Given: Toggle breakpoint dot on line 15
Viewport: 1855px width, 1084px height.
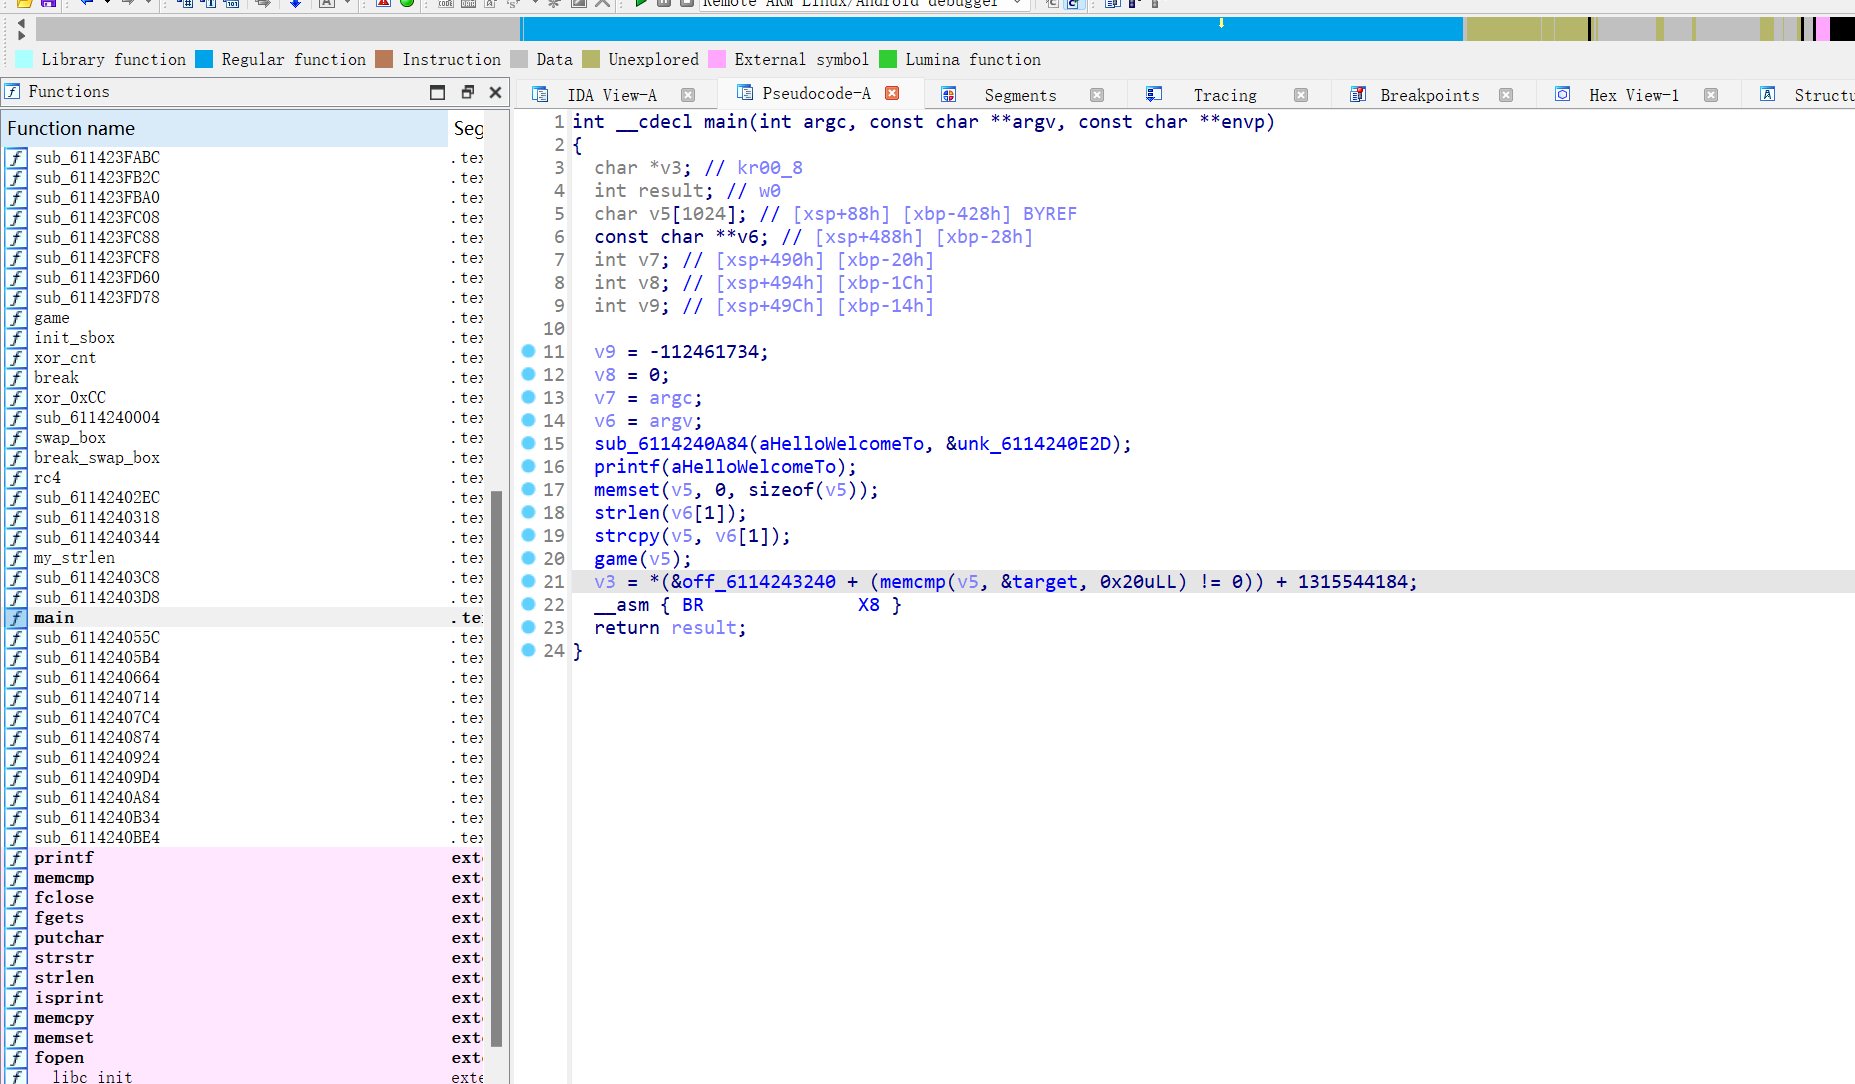Looking at the screenshot, I should click(x=528, y=443).
